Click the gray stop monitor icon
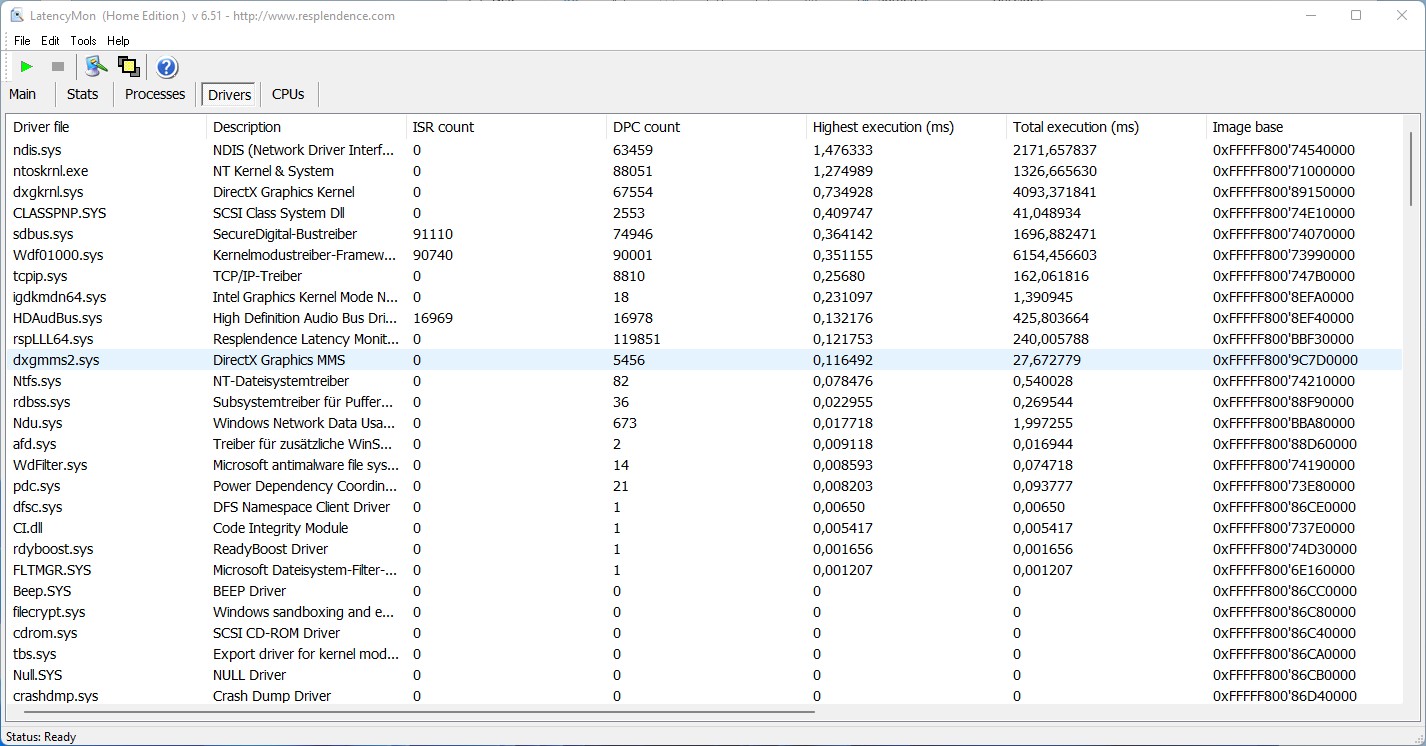Viewport: 1426px width, 746px height. click(x=58, y=67)
